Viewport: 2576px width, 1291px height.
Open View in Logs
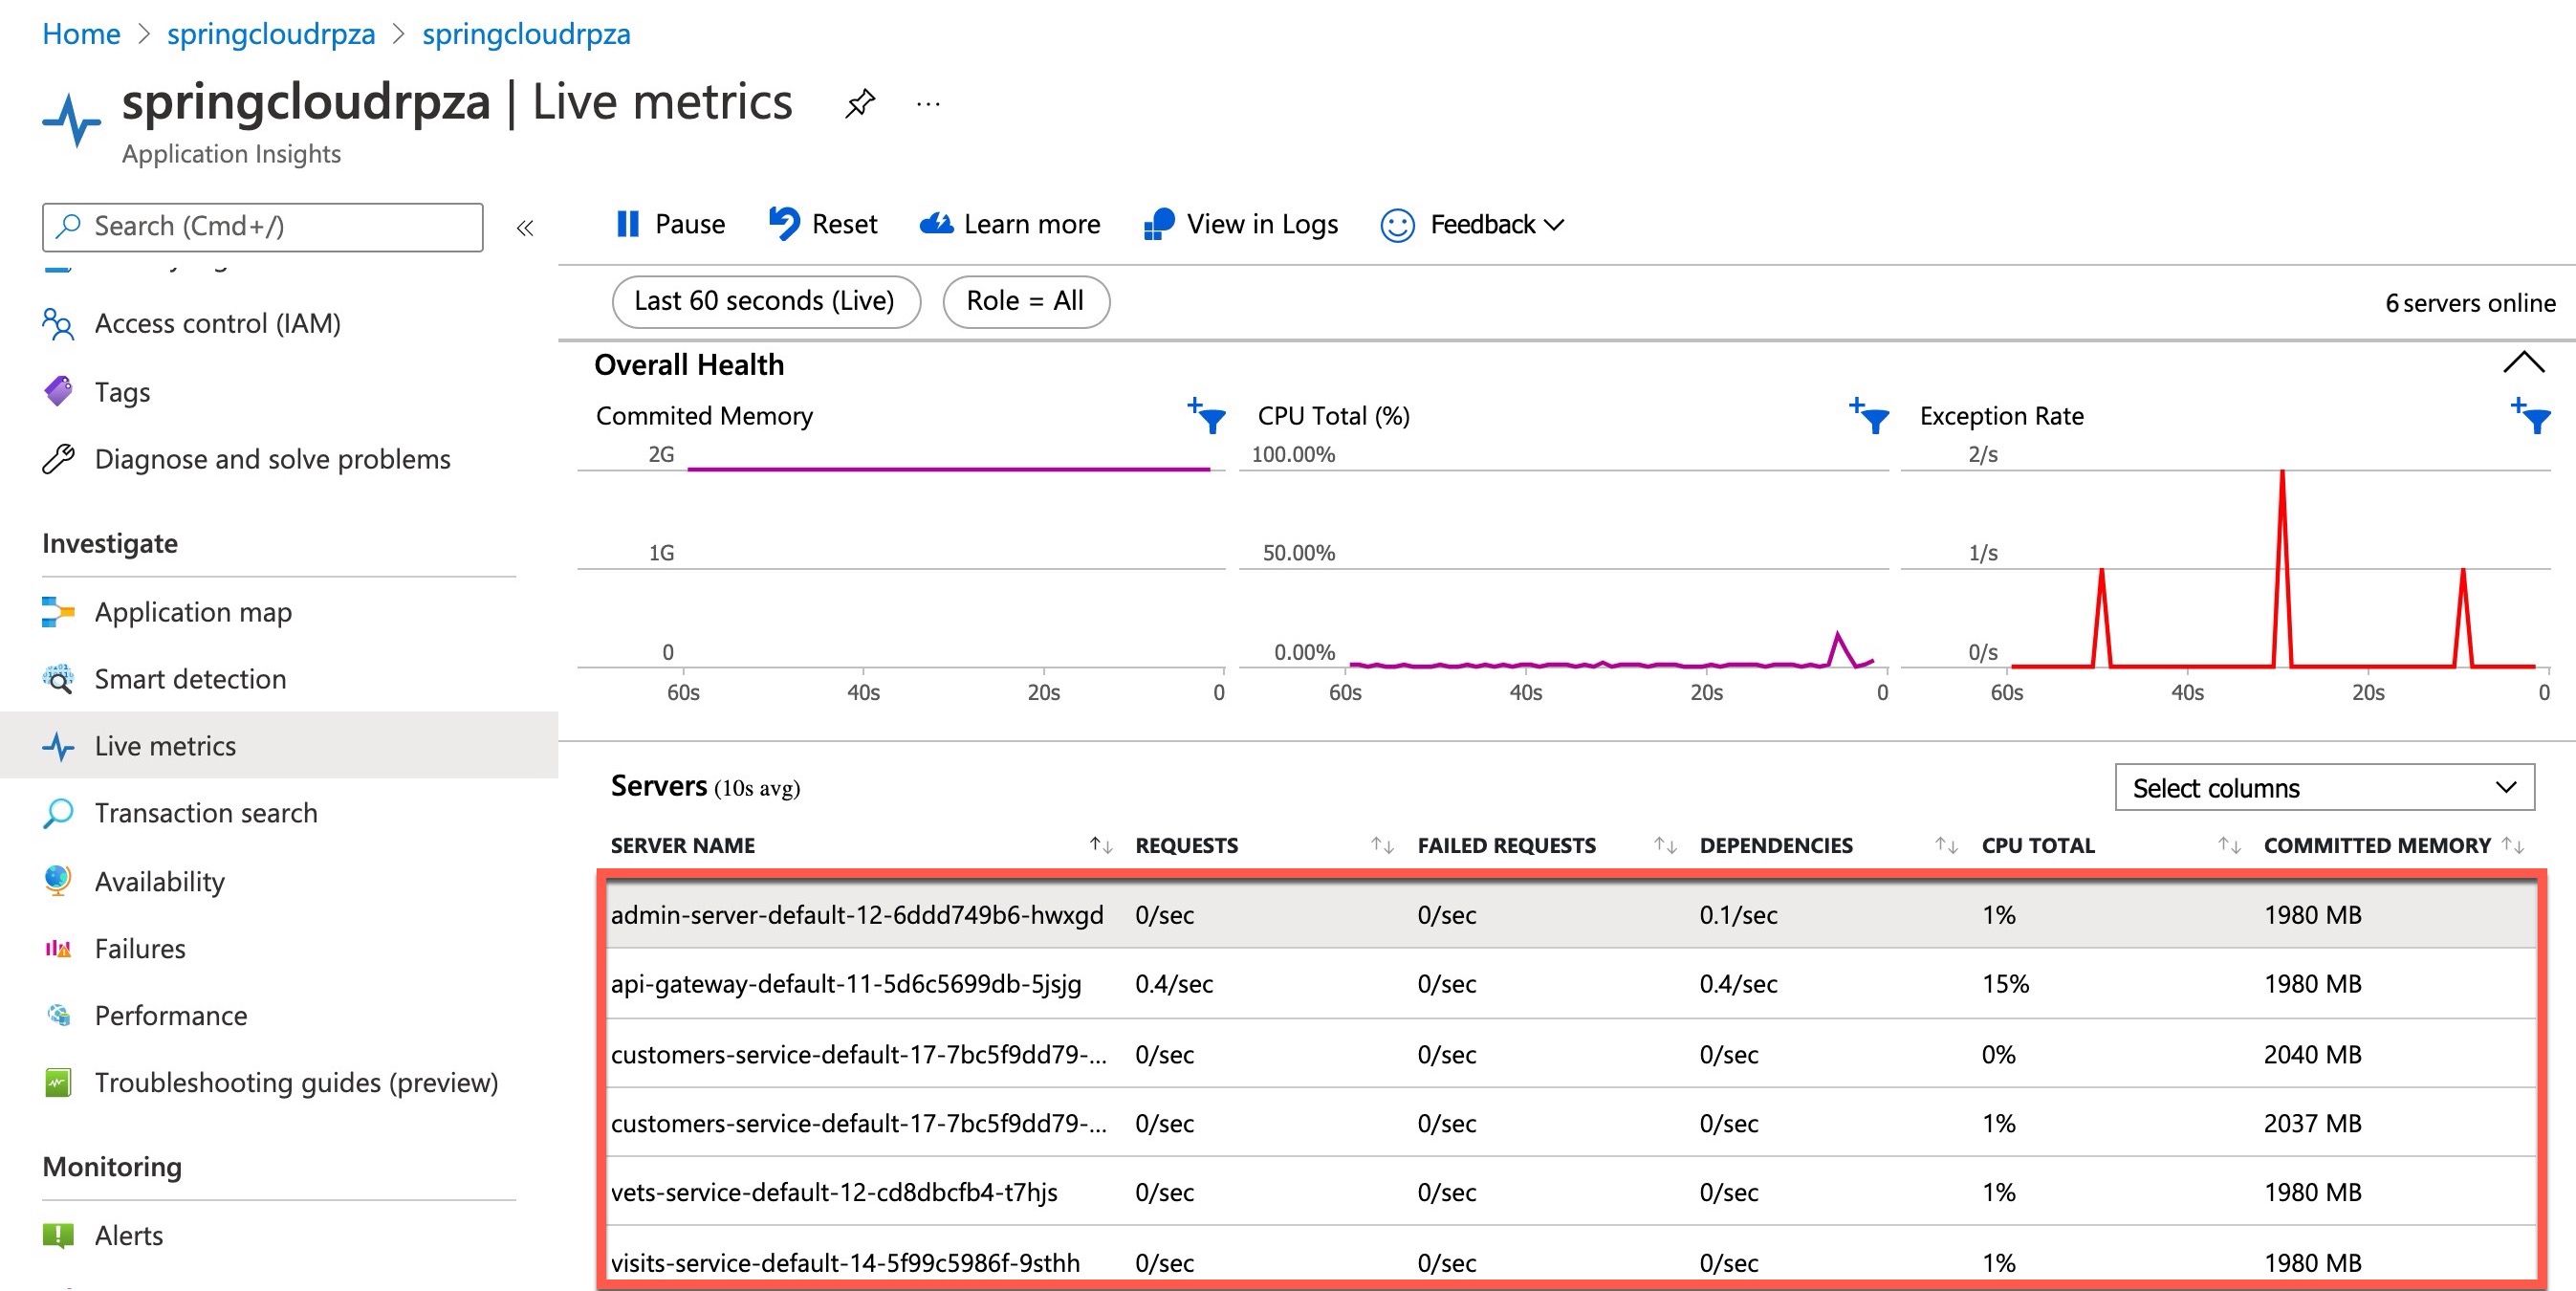(1241, 224)
